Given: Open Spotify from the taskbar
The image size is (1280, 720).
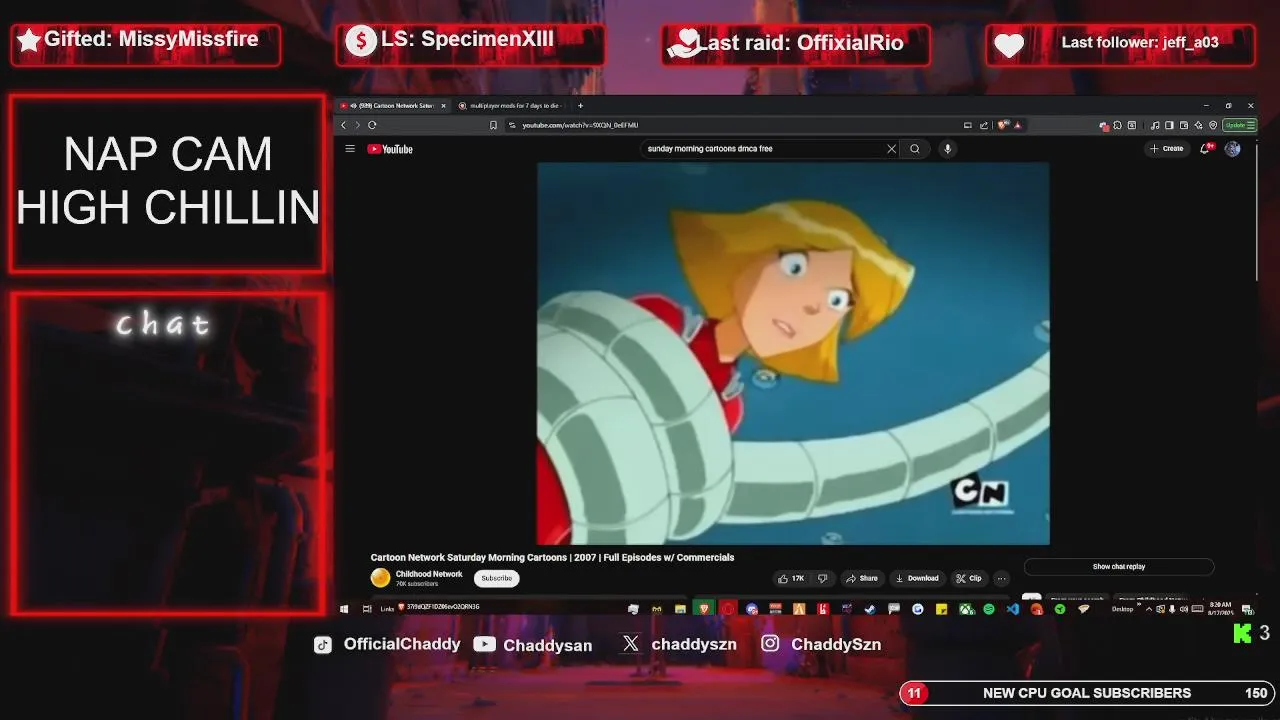Looking at the screenshot, I should click(x=988, y=608).
